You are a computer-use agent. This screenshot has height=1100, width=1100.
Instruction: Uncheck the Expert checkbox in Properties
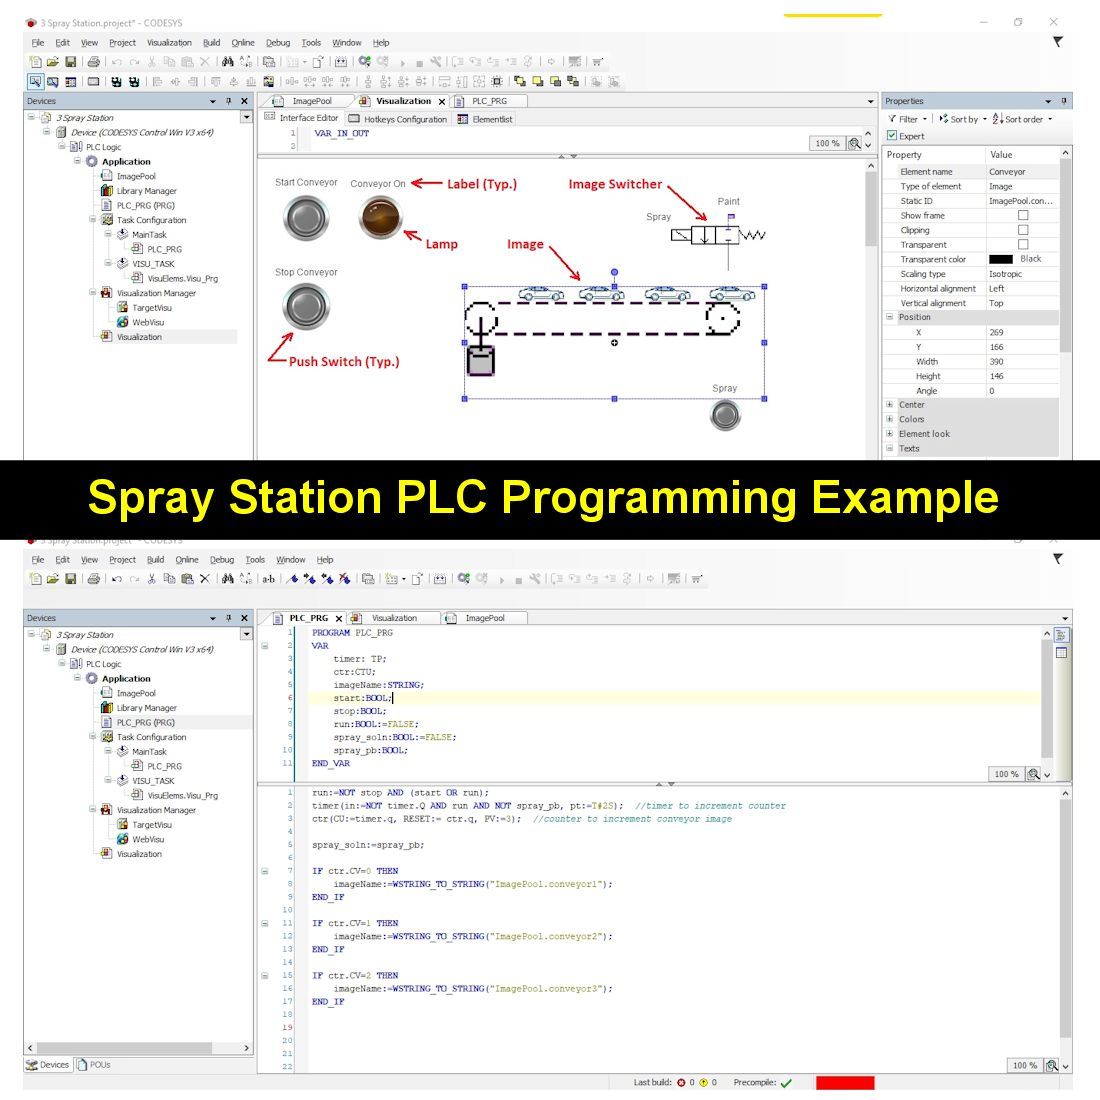tap(892, 135)
